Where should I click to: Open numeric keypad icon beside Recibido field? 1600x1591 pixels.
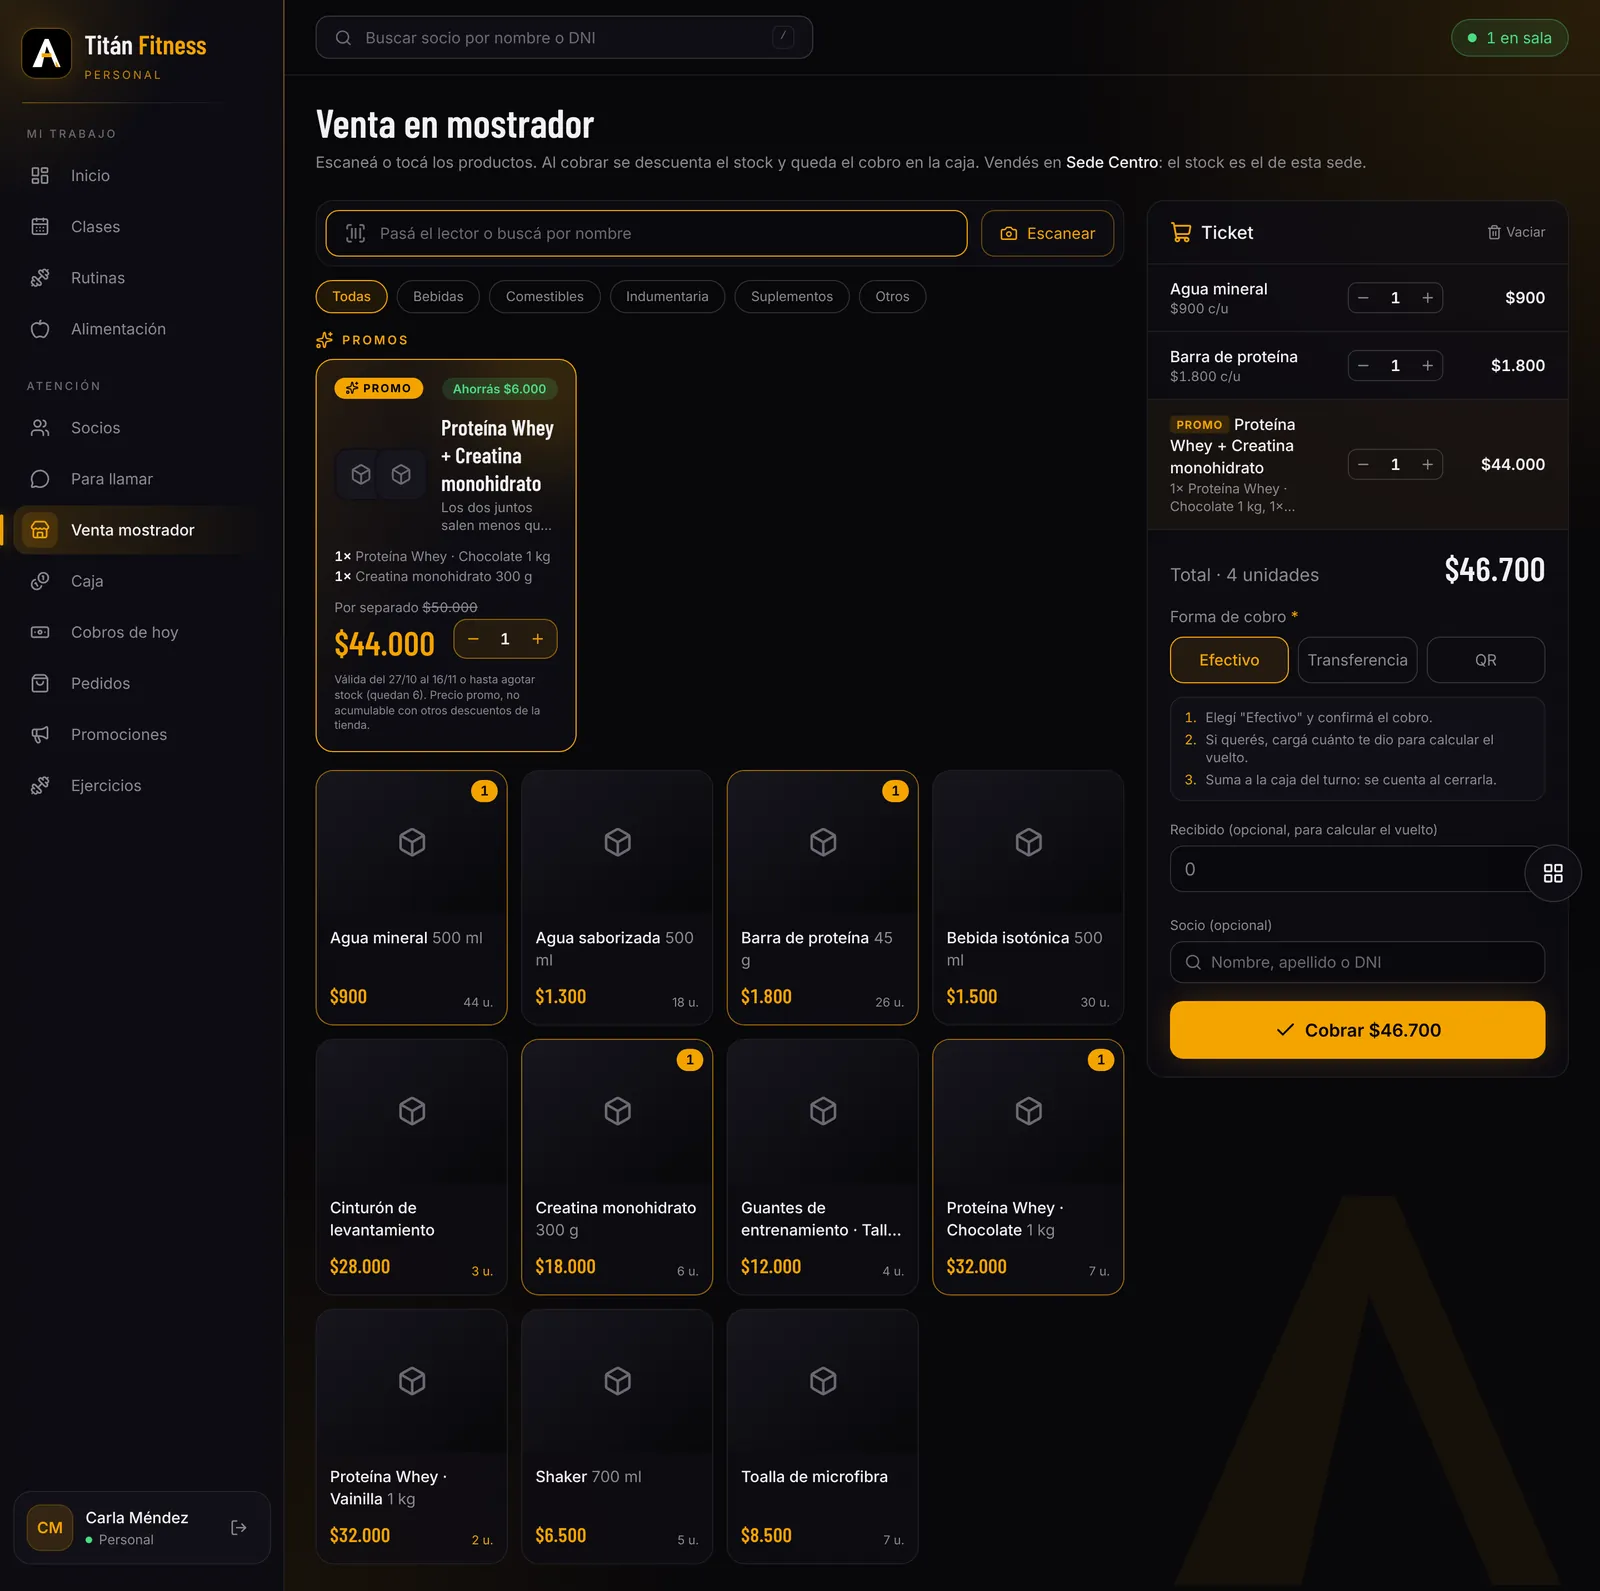[1553, 873]
